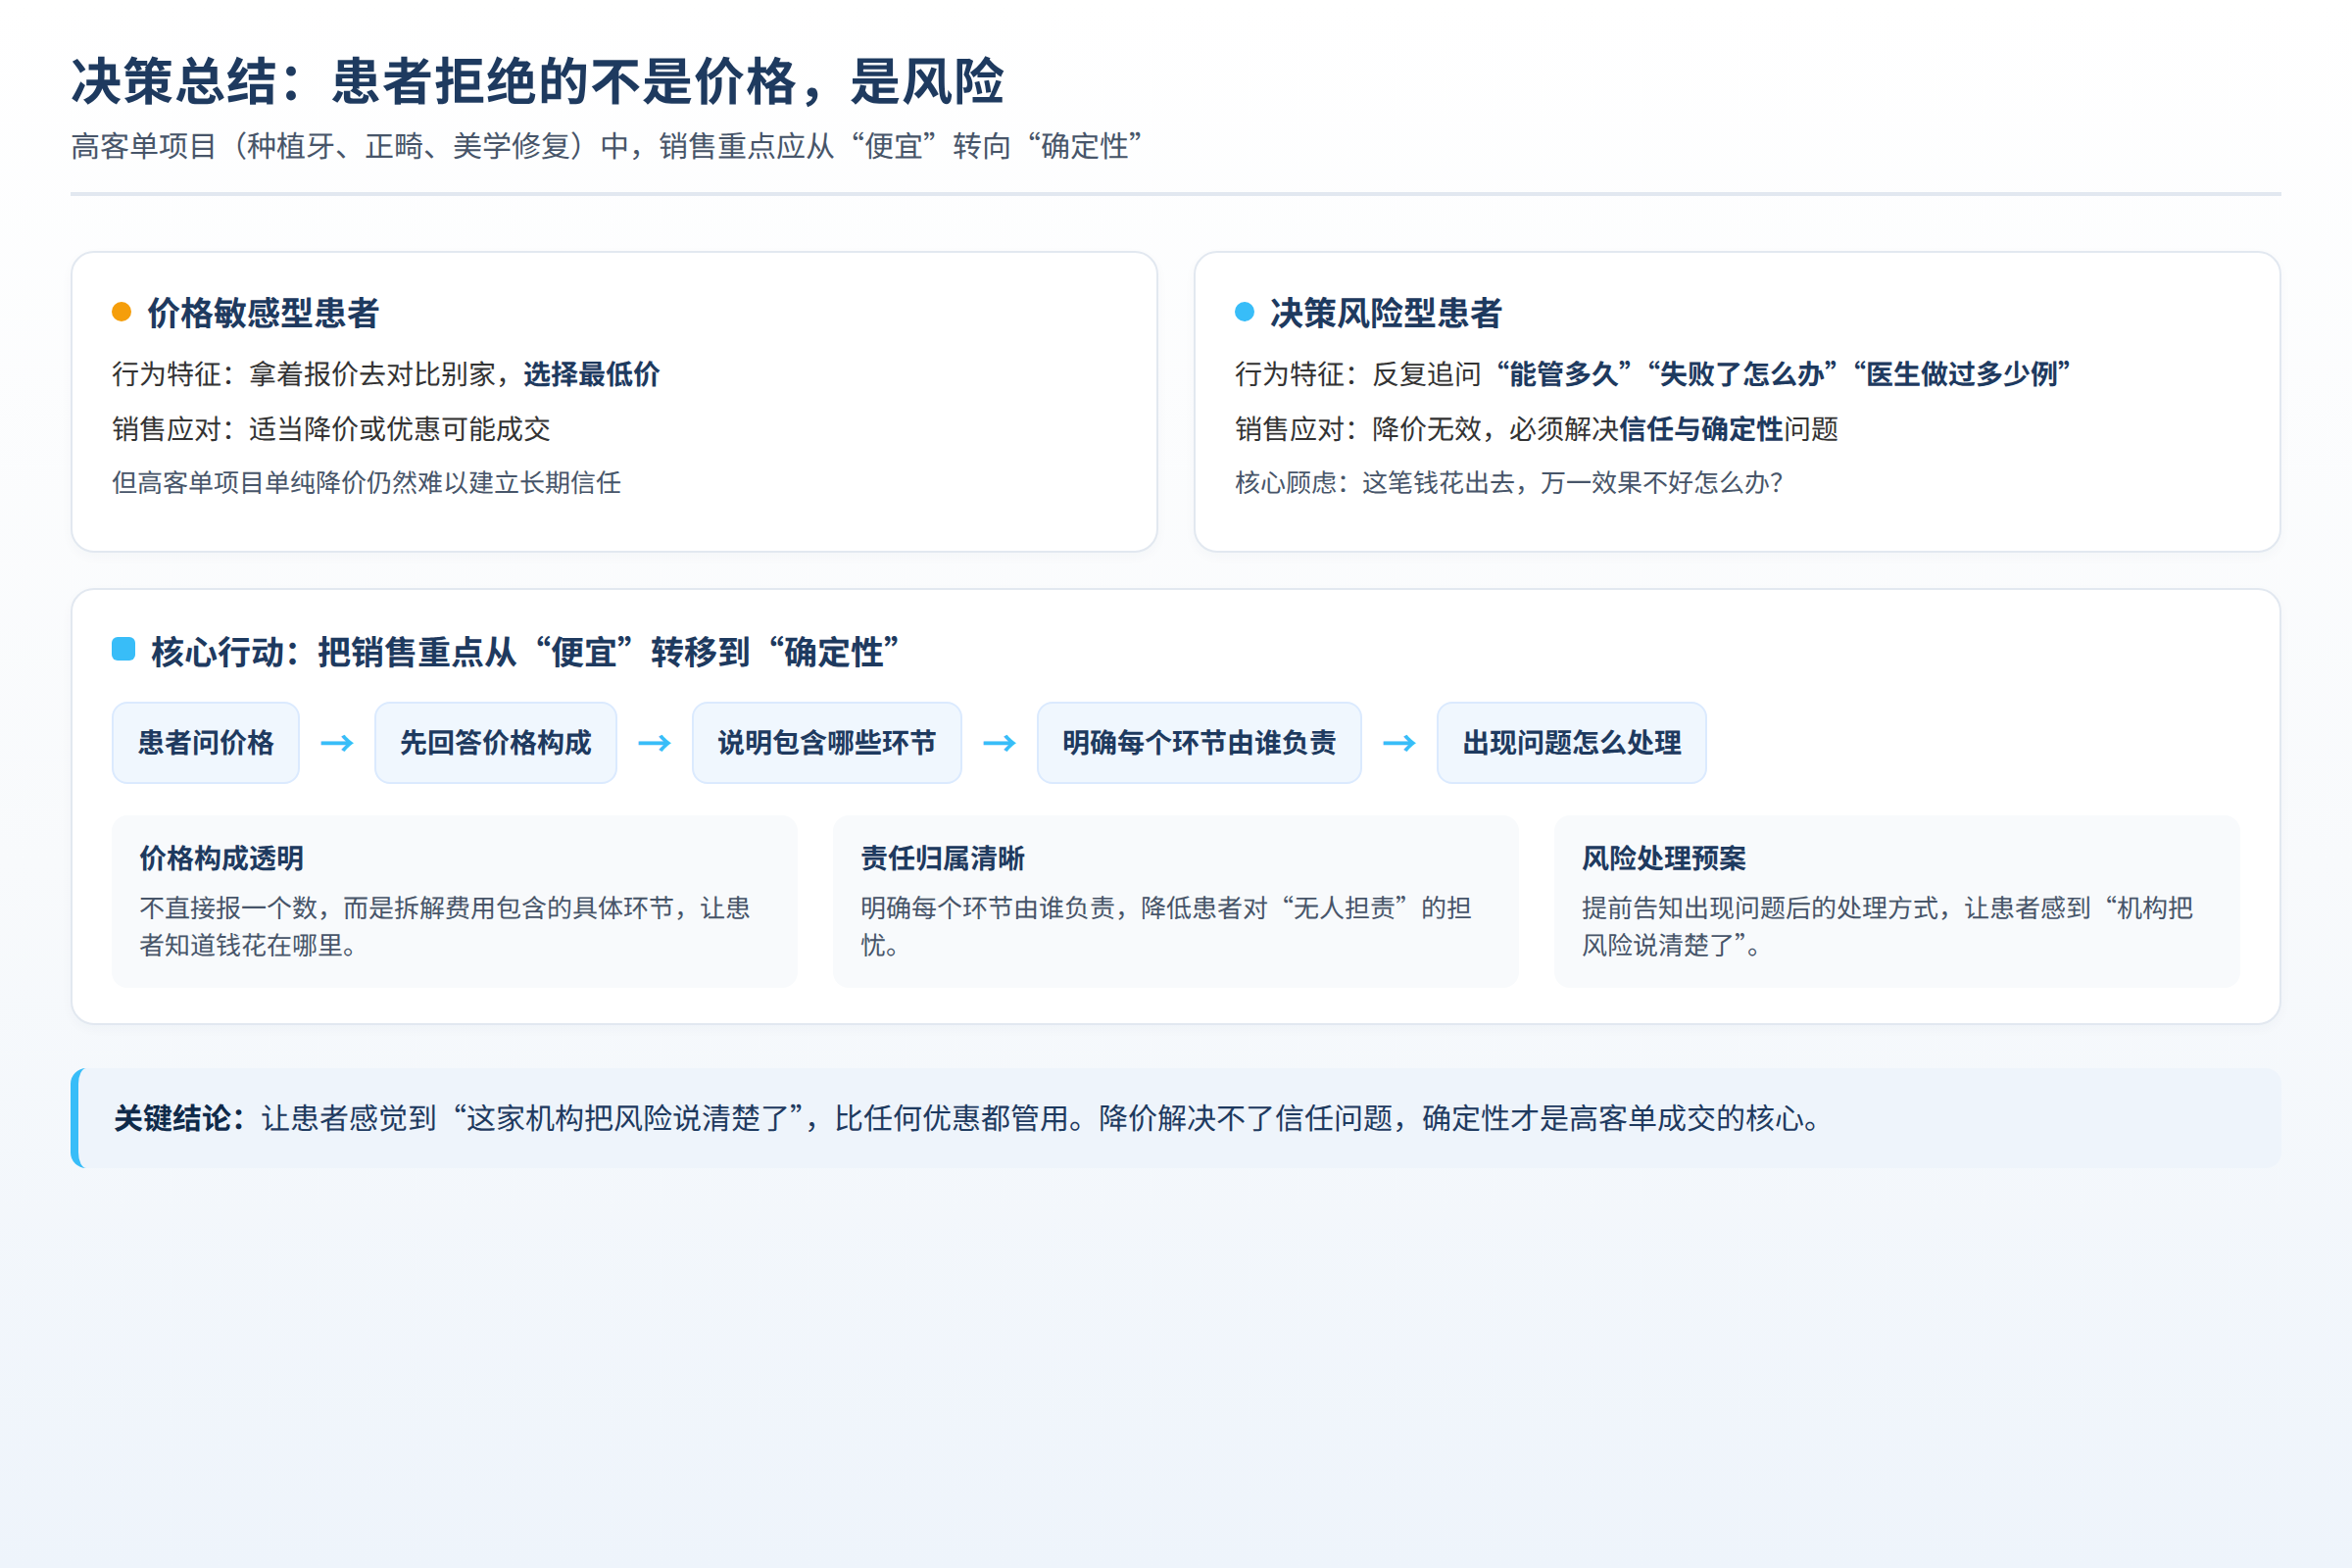The image size is (2352, 1568).
Task: Click the description starting 明确每个环节由谁负责，降低
Action: (1166, 926)
